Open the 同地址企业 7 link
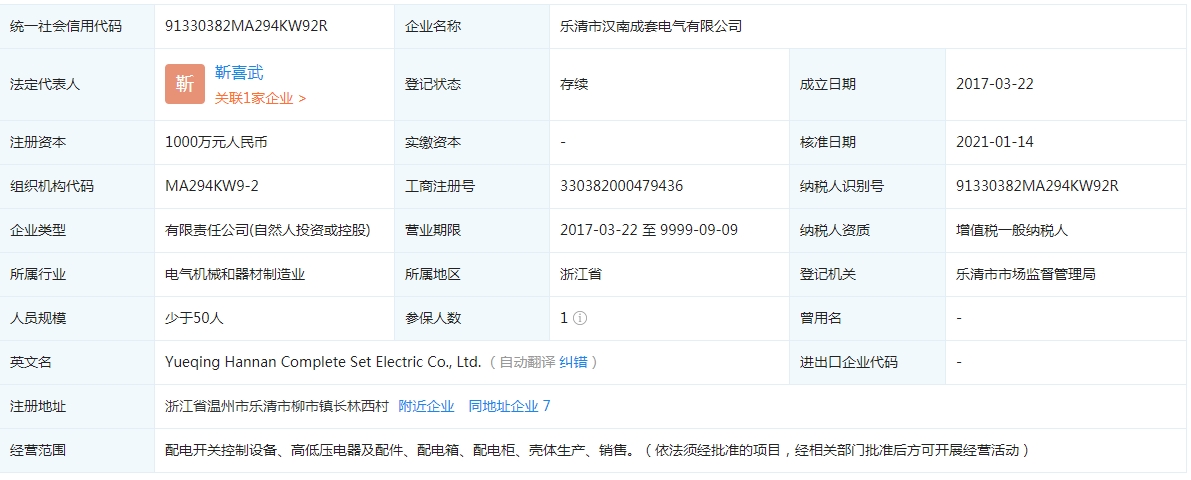This screenshot has width=1191, height=480. pyautogui.click(x=509, y=406)
